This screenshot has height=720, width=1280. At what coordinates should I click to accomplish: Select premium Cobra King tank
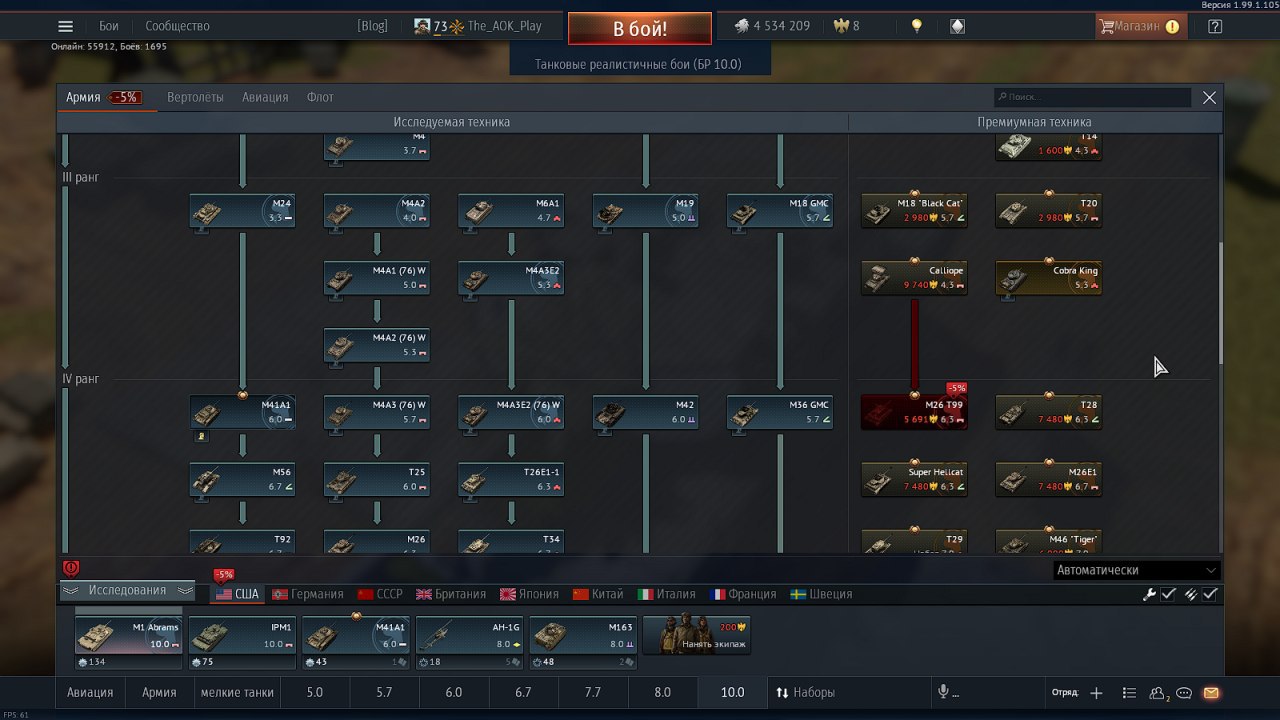[x=1049, y=279]
